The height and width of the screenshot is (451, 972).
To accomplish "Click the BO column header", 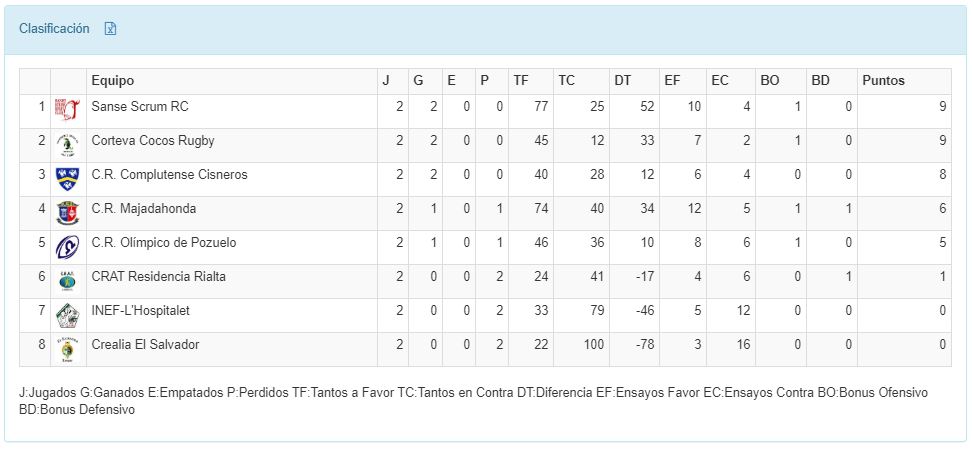I will 770,81.
